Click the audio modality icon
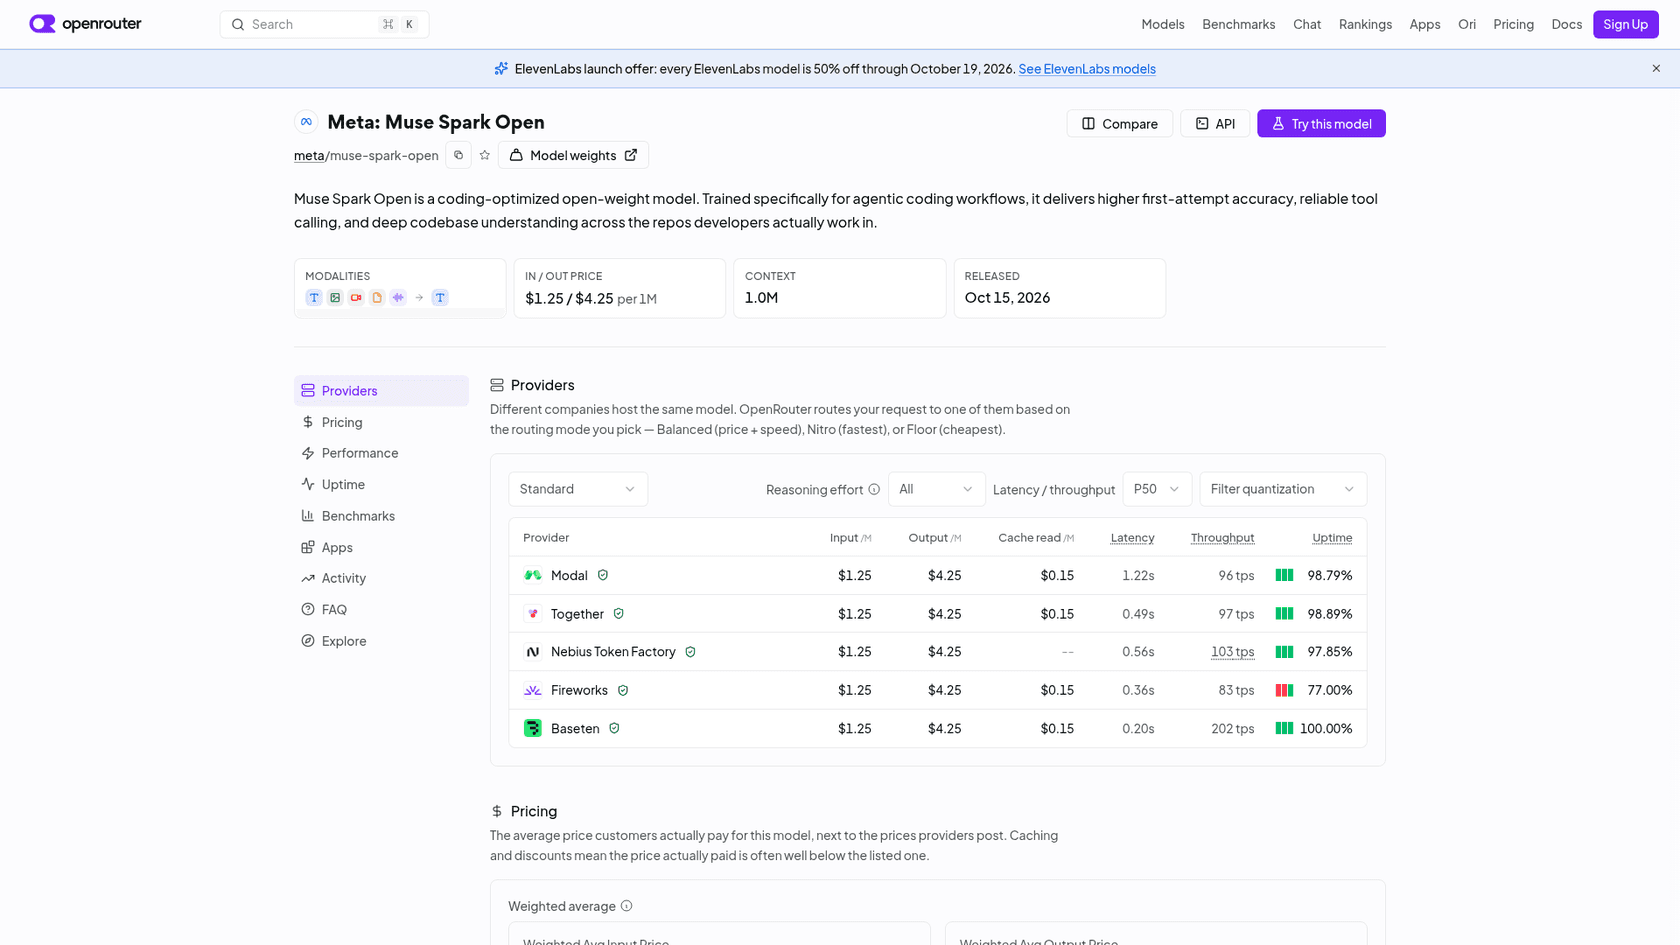Screen dimensions: 1680x945 (x=398, y=298)
